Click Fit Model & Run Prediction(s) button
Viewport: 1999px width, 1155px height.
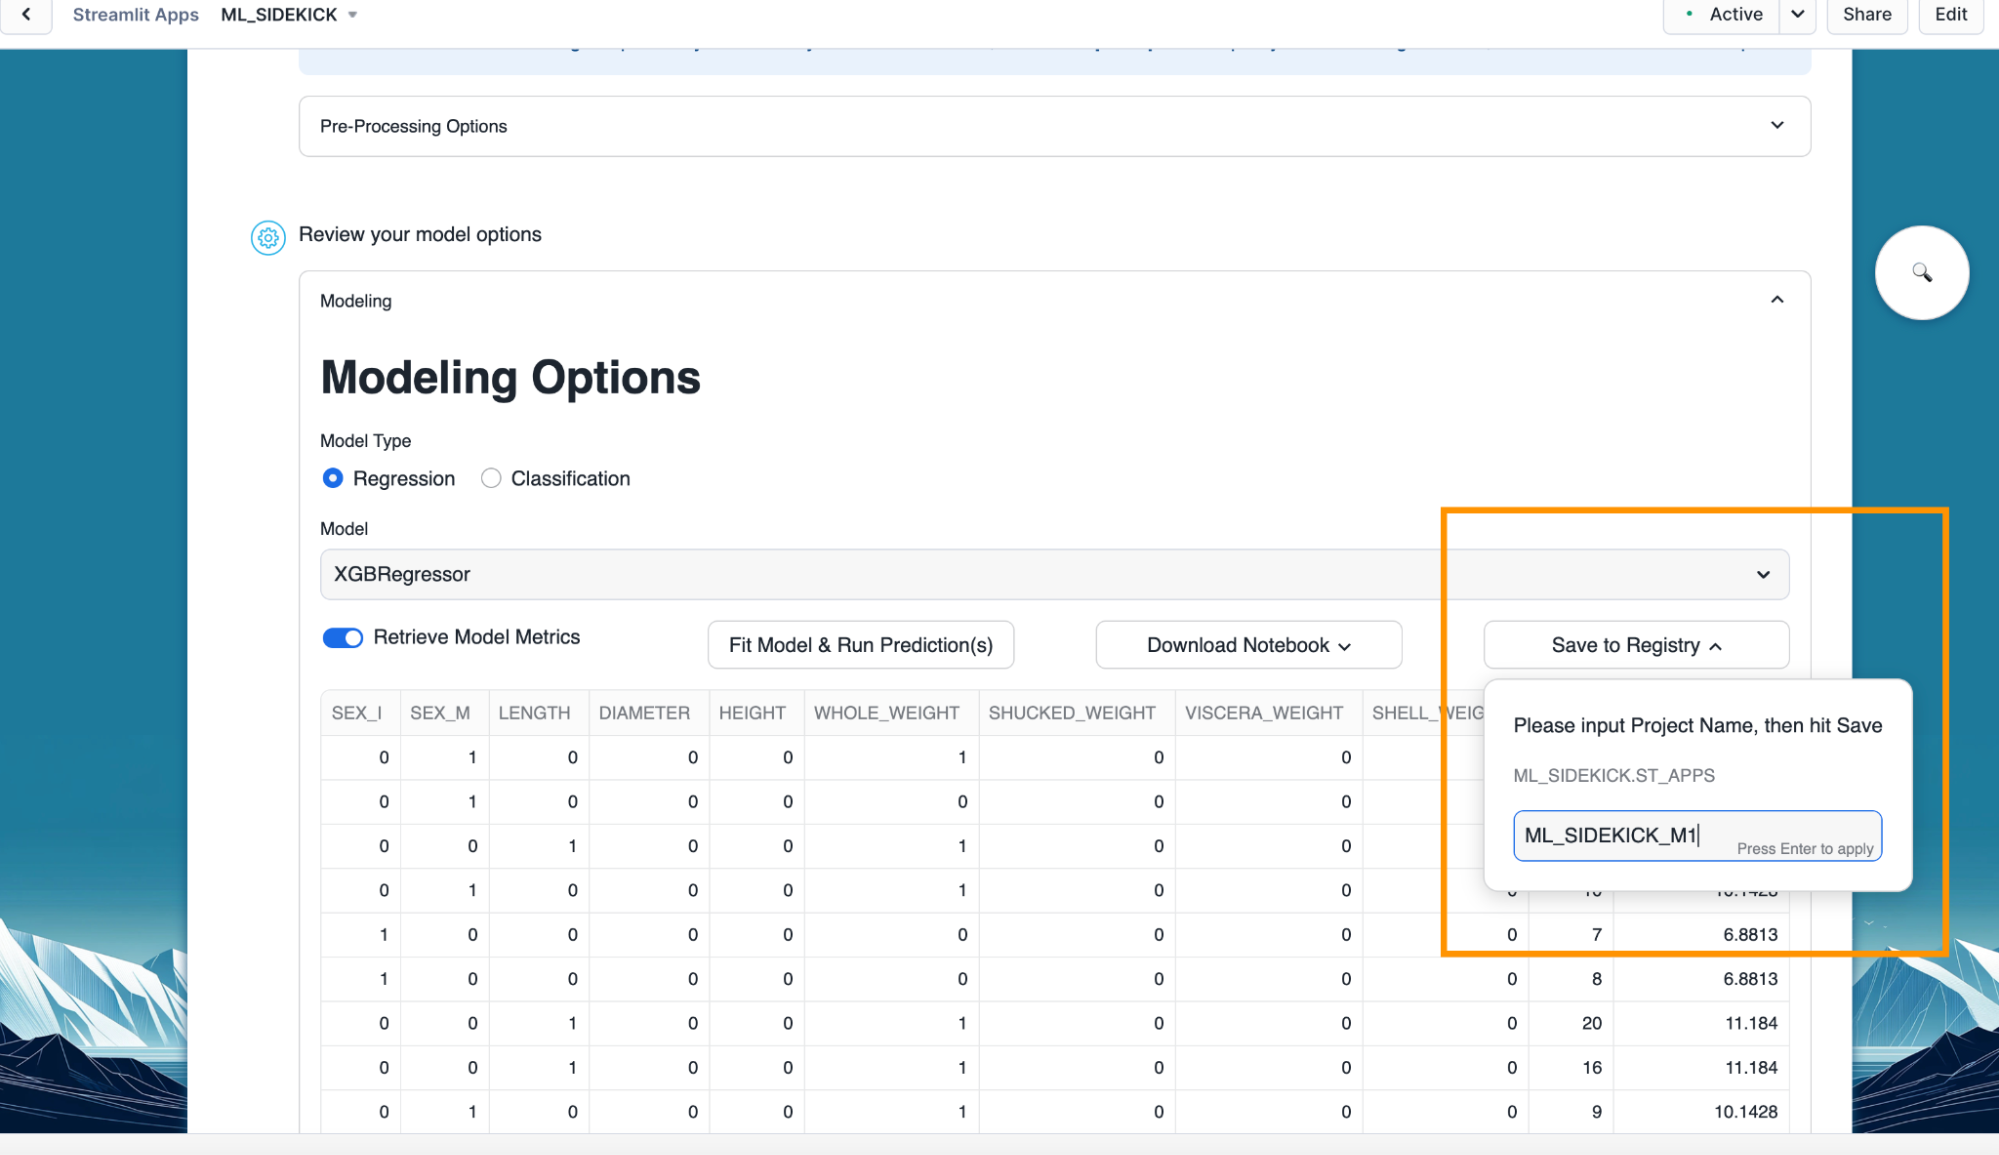(x=860, y=645)
